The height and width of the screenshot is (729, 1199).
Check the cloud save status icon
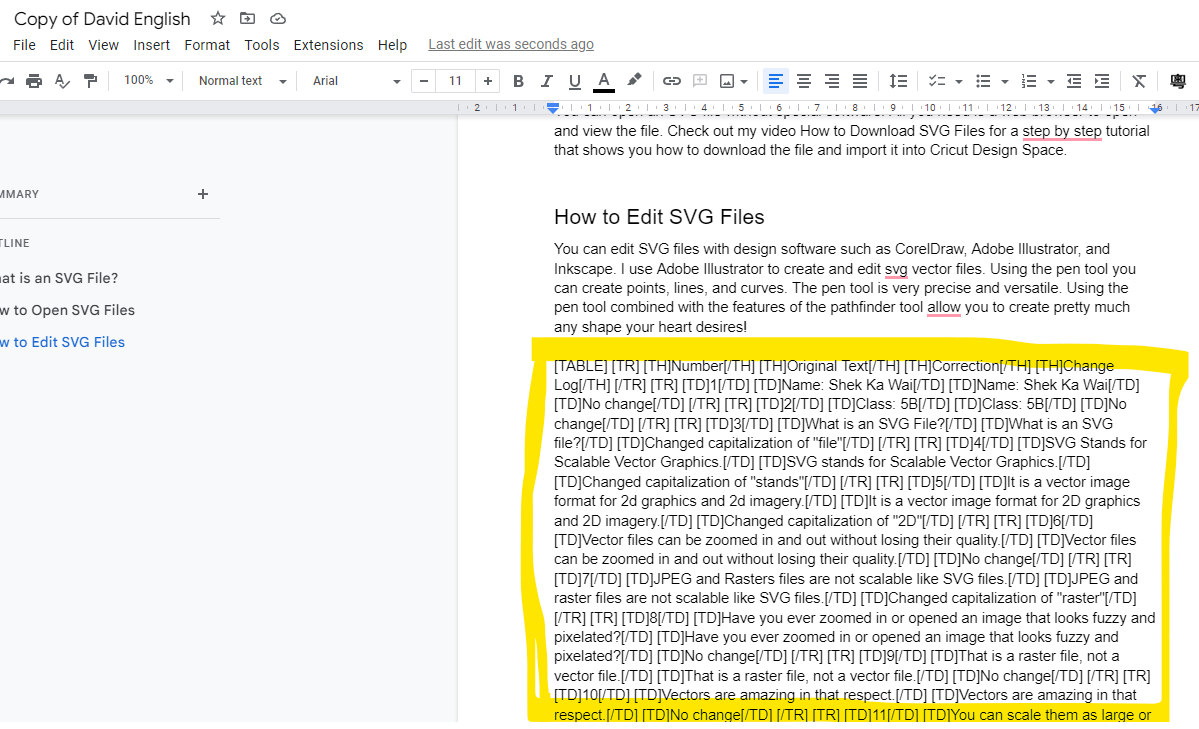tap(278, 18)
